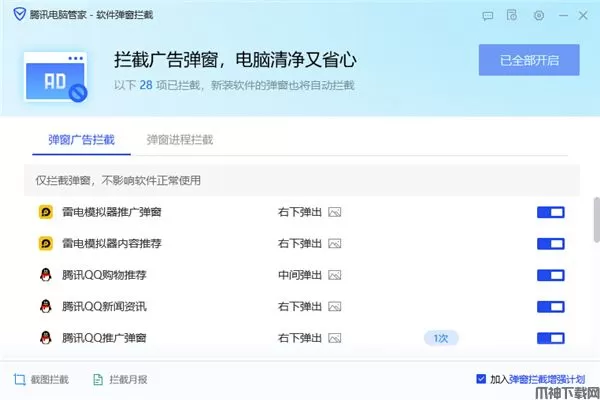Click 右下弹出 text for 腾讯QQ新闻资讯
The width and height of the screenshot is (600, 400).
[x=300, y=307]
